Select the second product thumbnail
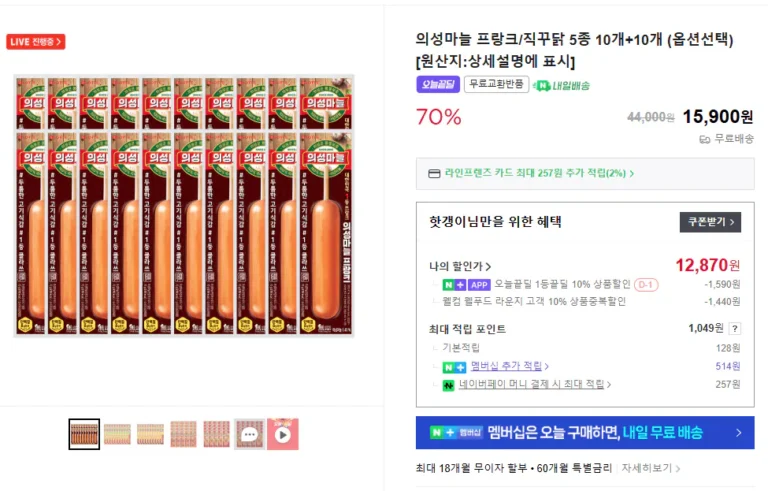The image size is (768, 491). 117,434
